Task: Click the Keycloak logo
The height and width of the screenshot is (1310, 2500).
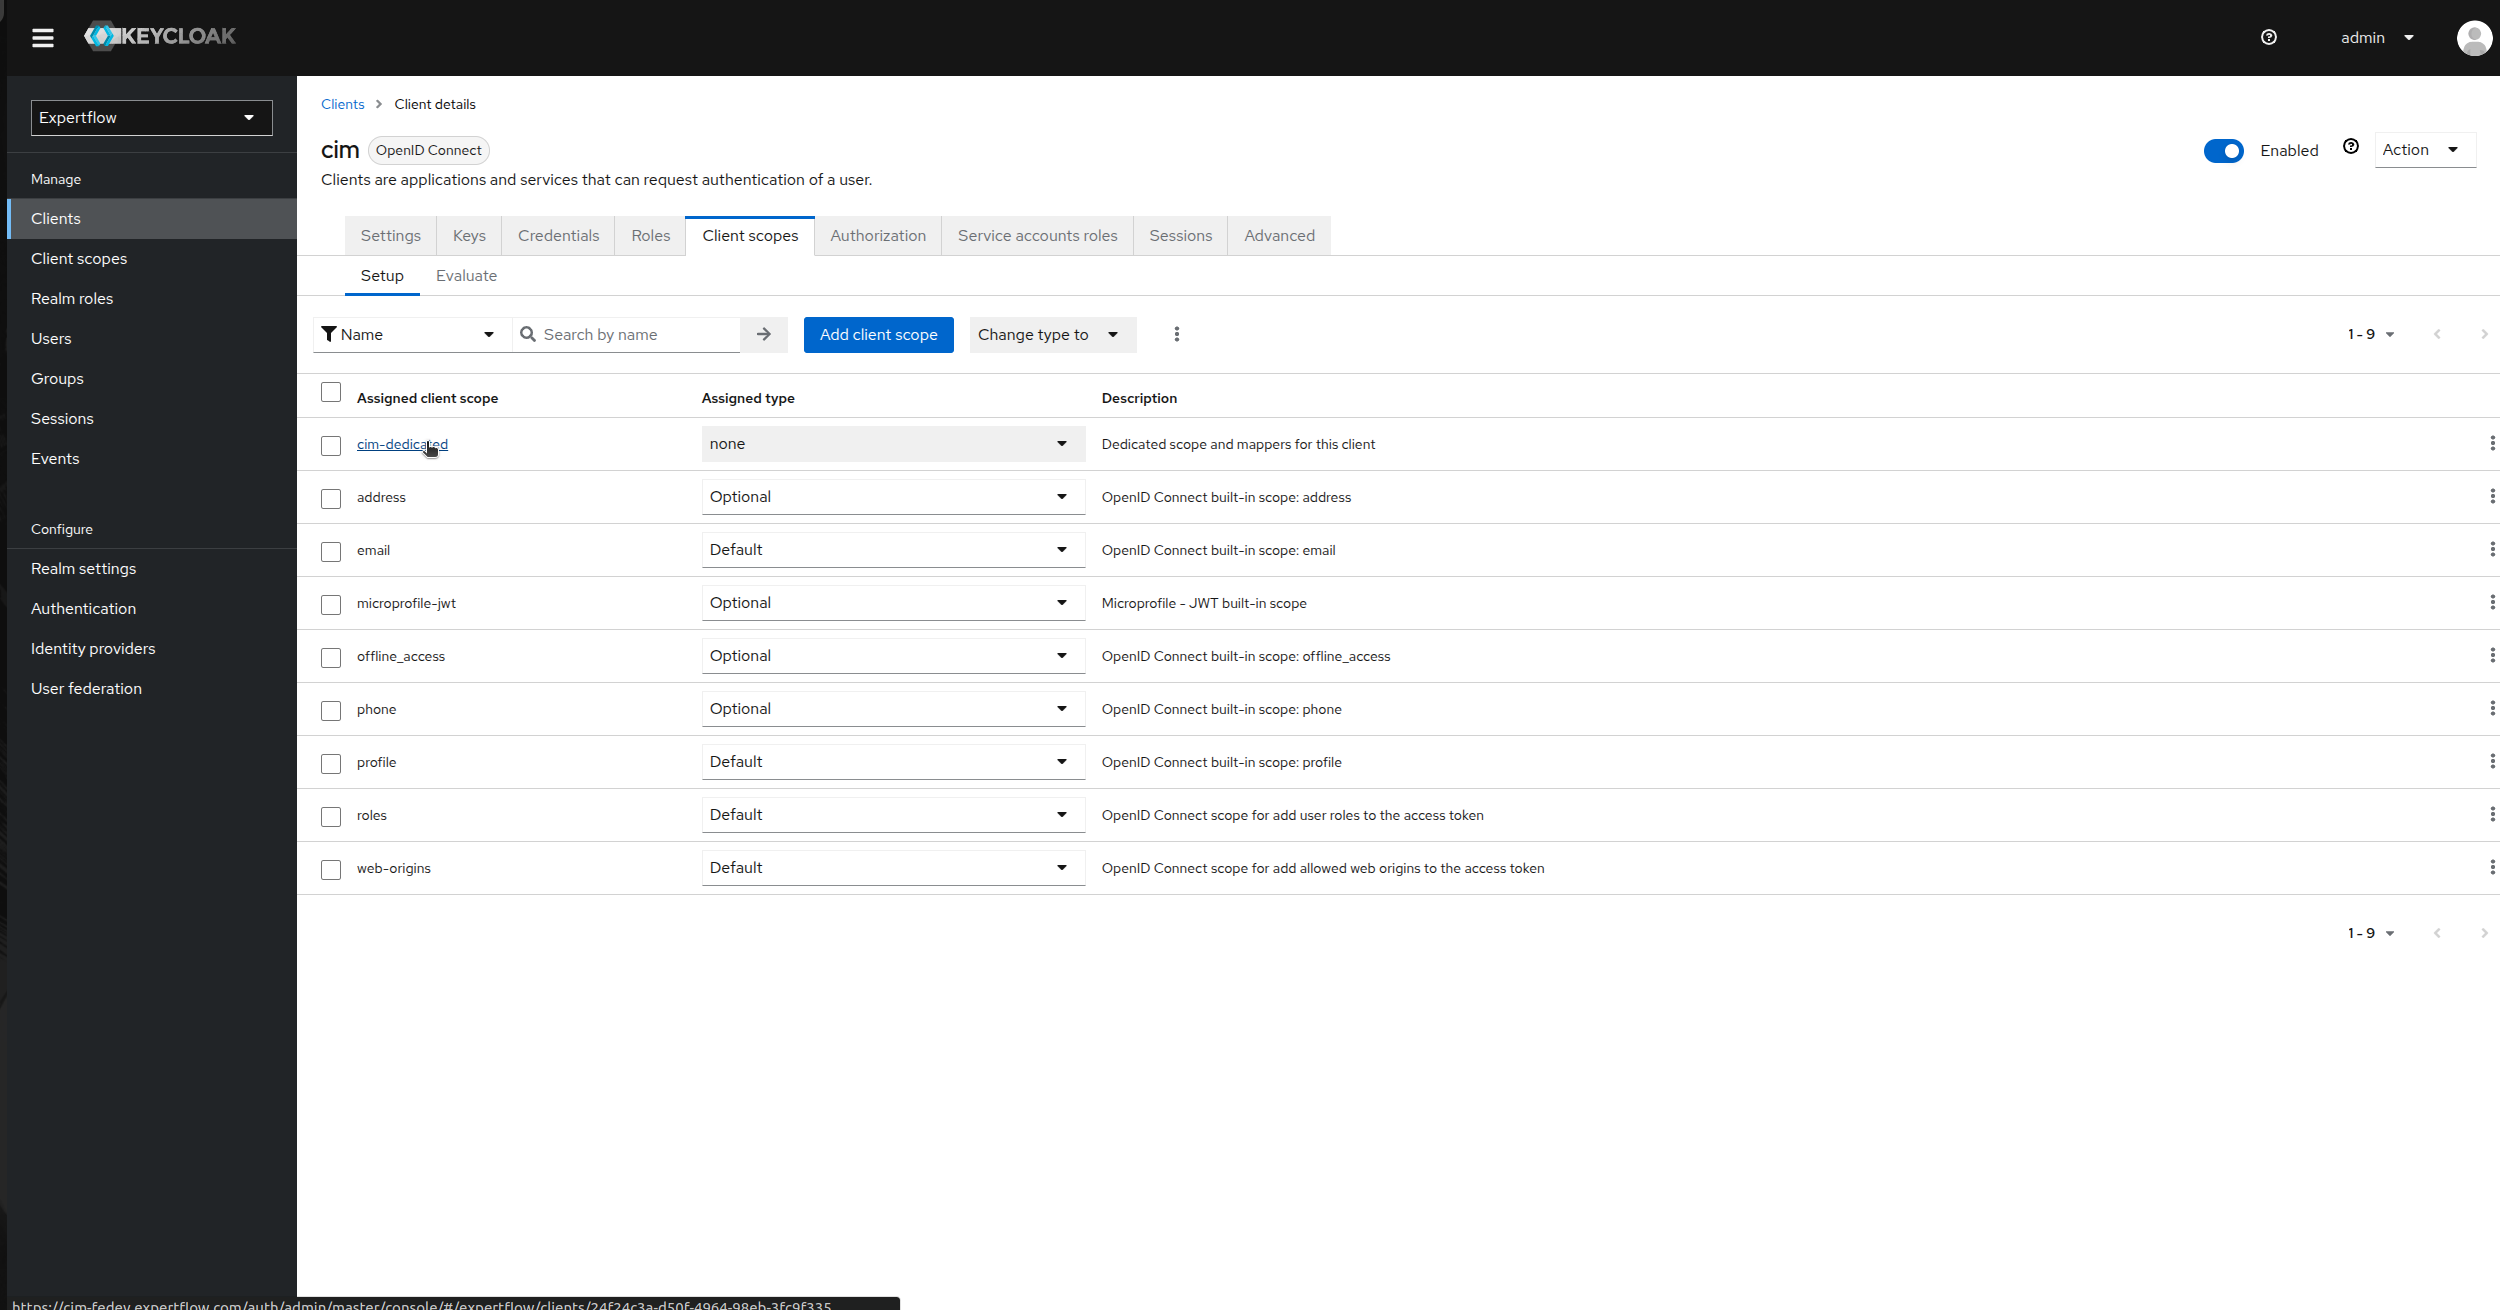Action: pos(159,35)
